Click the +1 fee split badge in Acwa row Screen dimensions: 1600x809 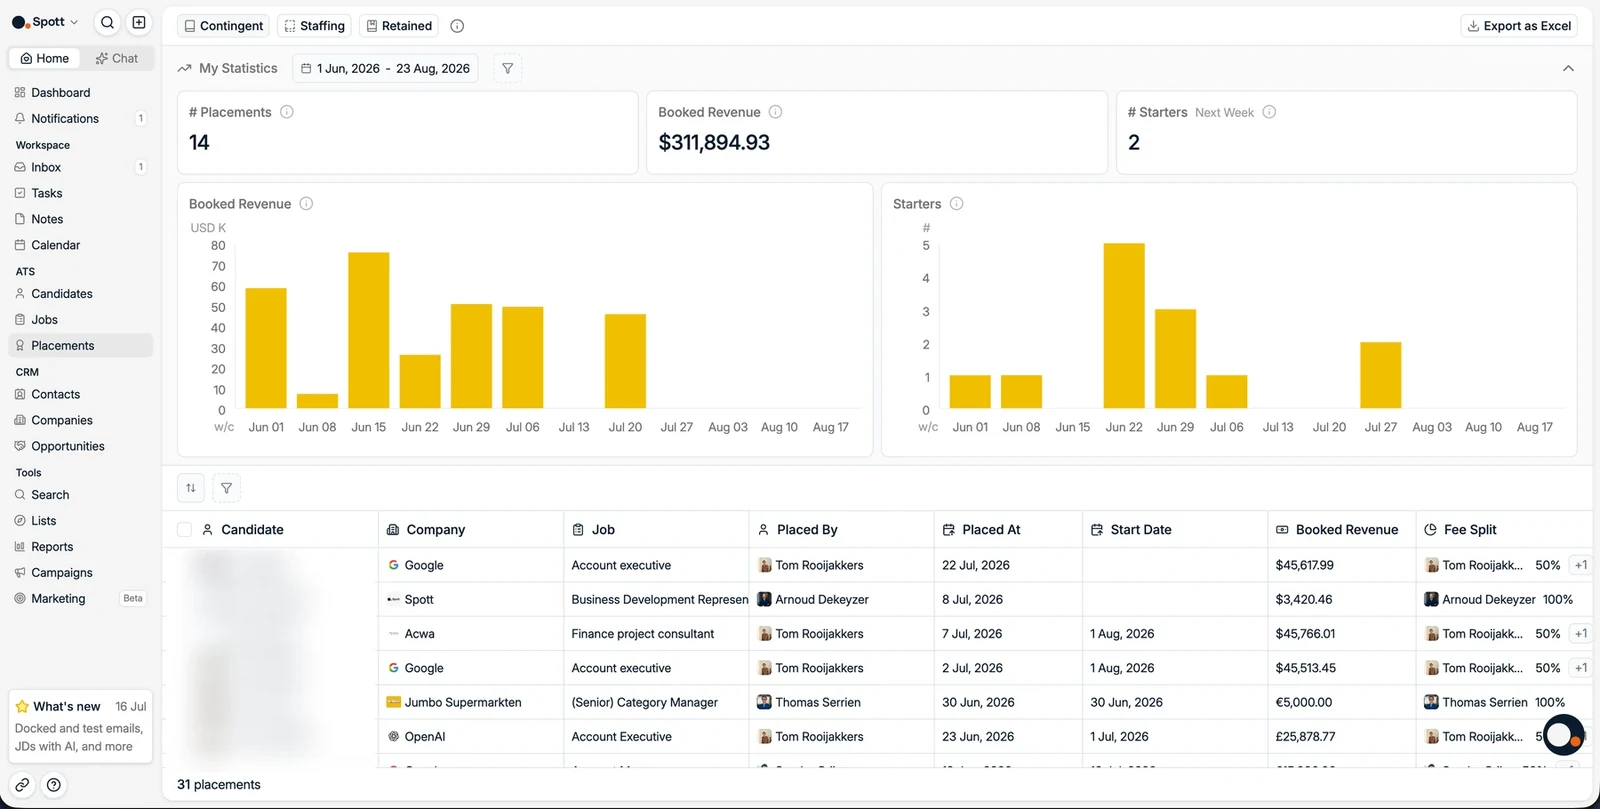(1580, 634)
